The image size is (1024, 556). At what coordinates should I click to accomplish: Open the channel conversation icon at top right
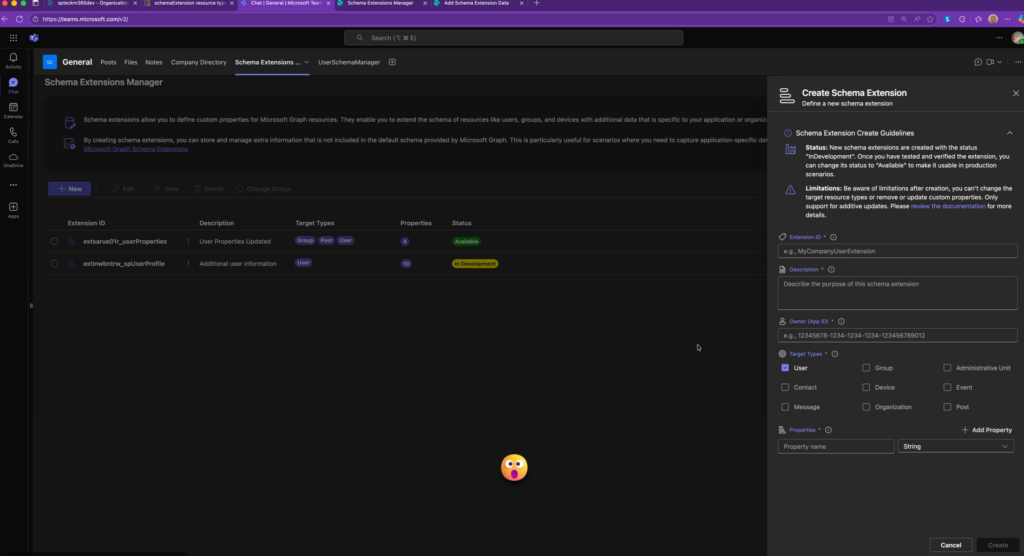point(978,62)
